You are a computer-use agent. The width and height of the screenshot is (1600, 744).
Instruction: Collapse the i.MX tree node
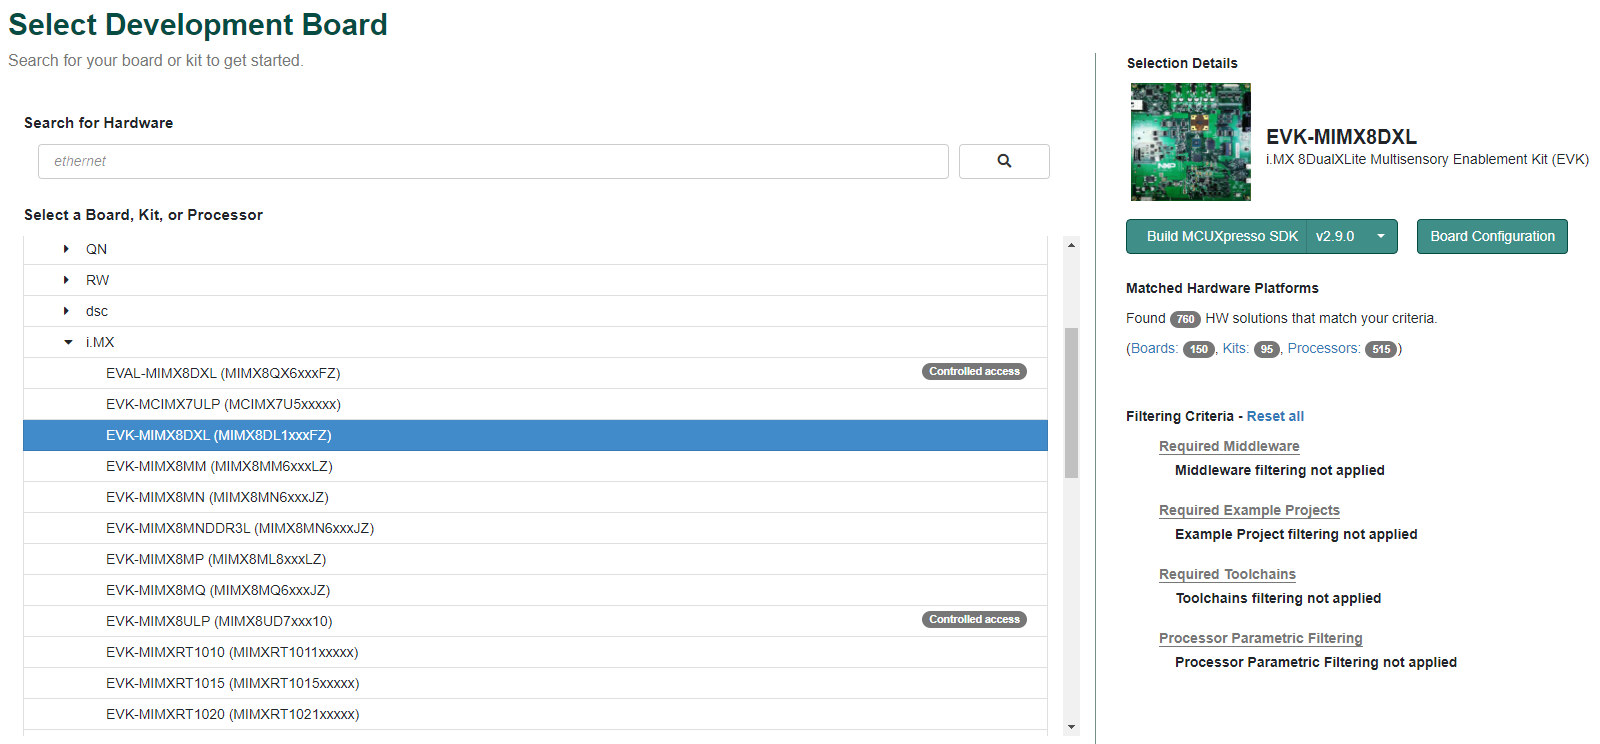tap(68, 342)
